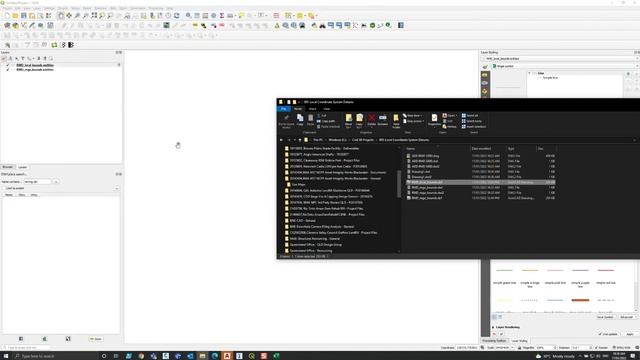Open the Share tab in File Explorer
Viewport: 640px width, 360px height.
312,109
